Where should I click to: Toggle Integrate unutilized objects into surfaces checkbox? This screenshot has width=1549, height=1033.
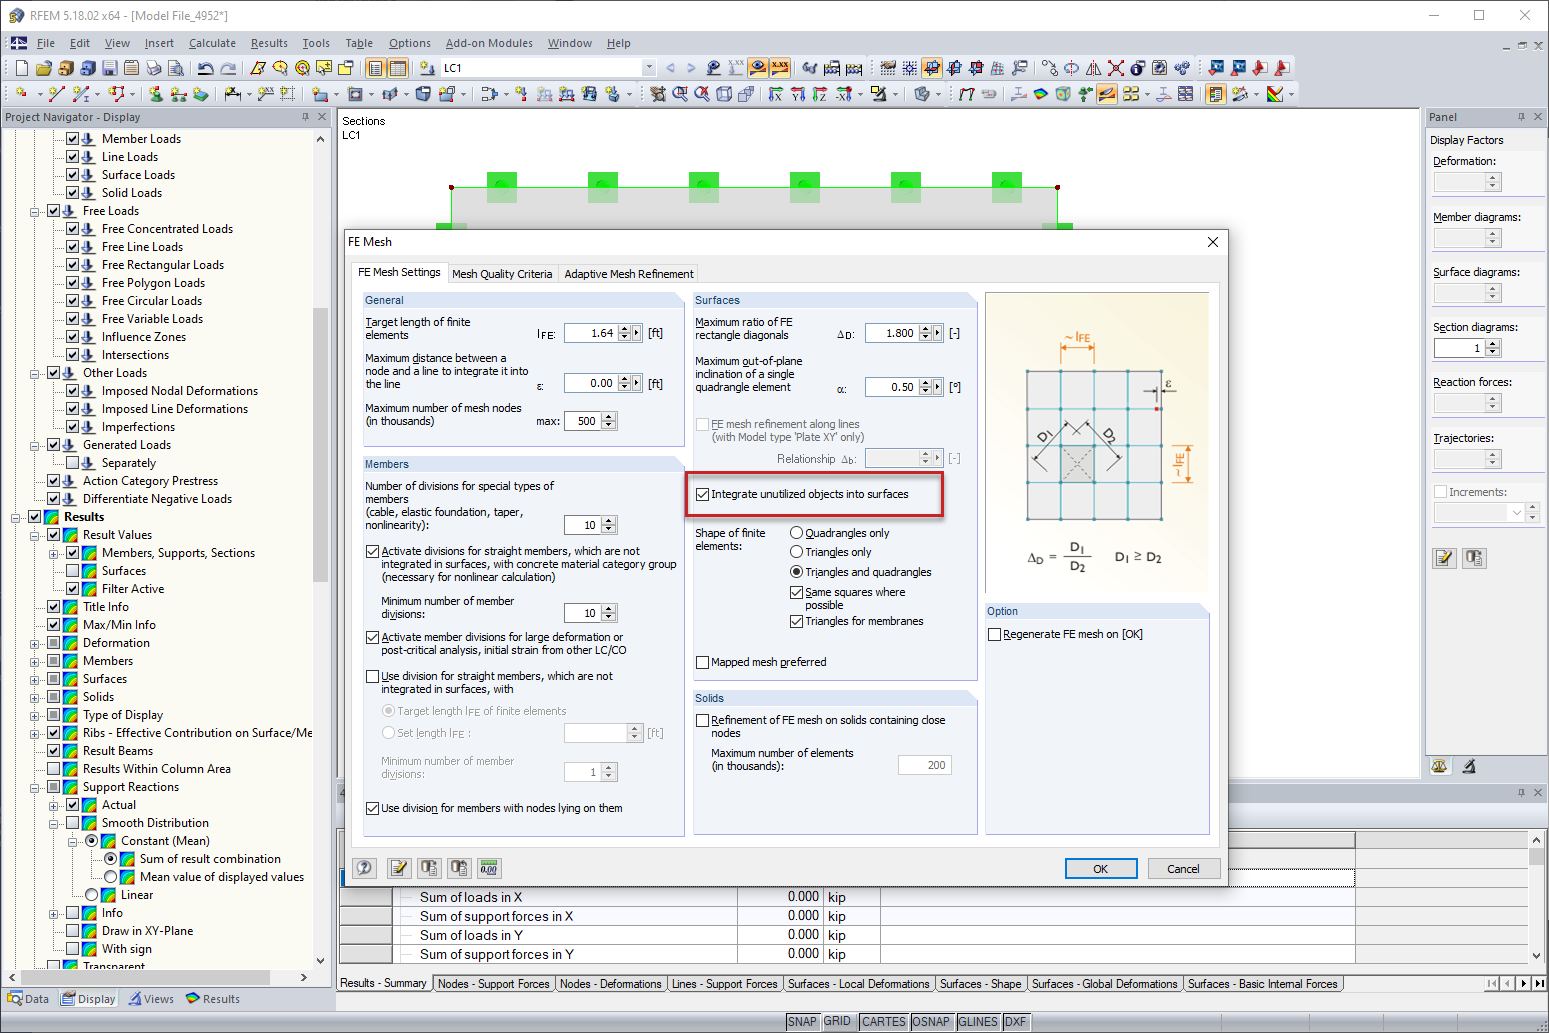703,494
